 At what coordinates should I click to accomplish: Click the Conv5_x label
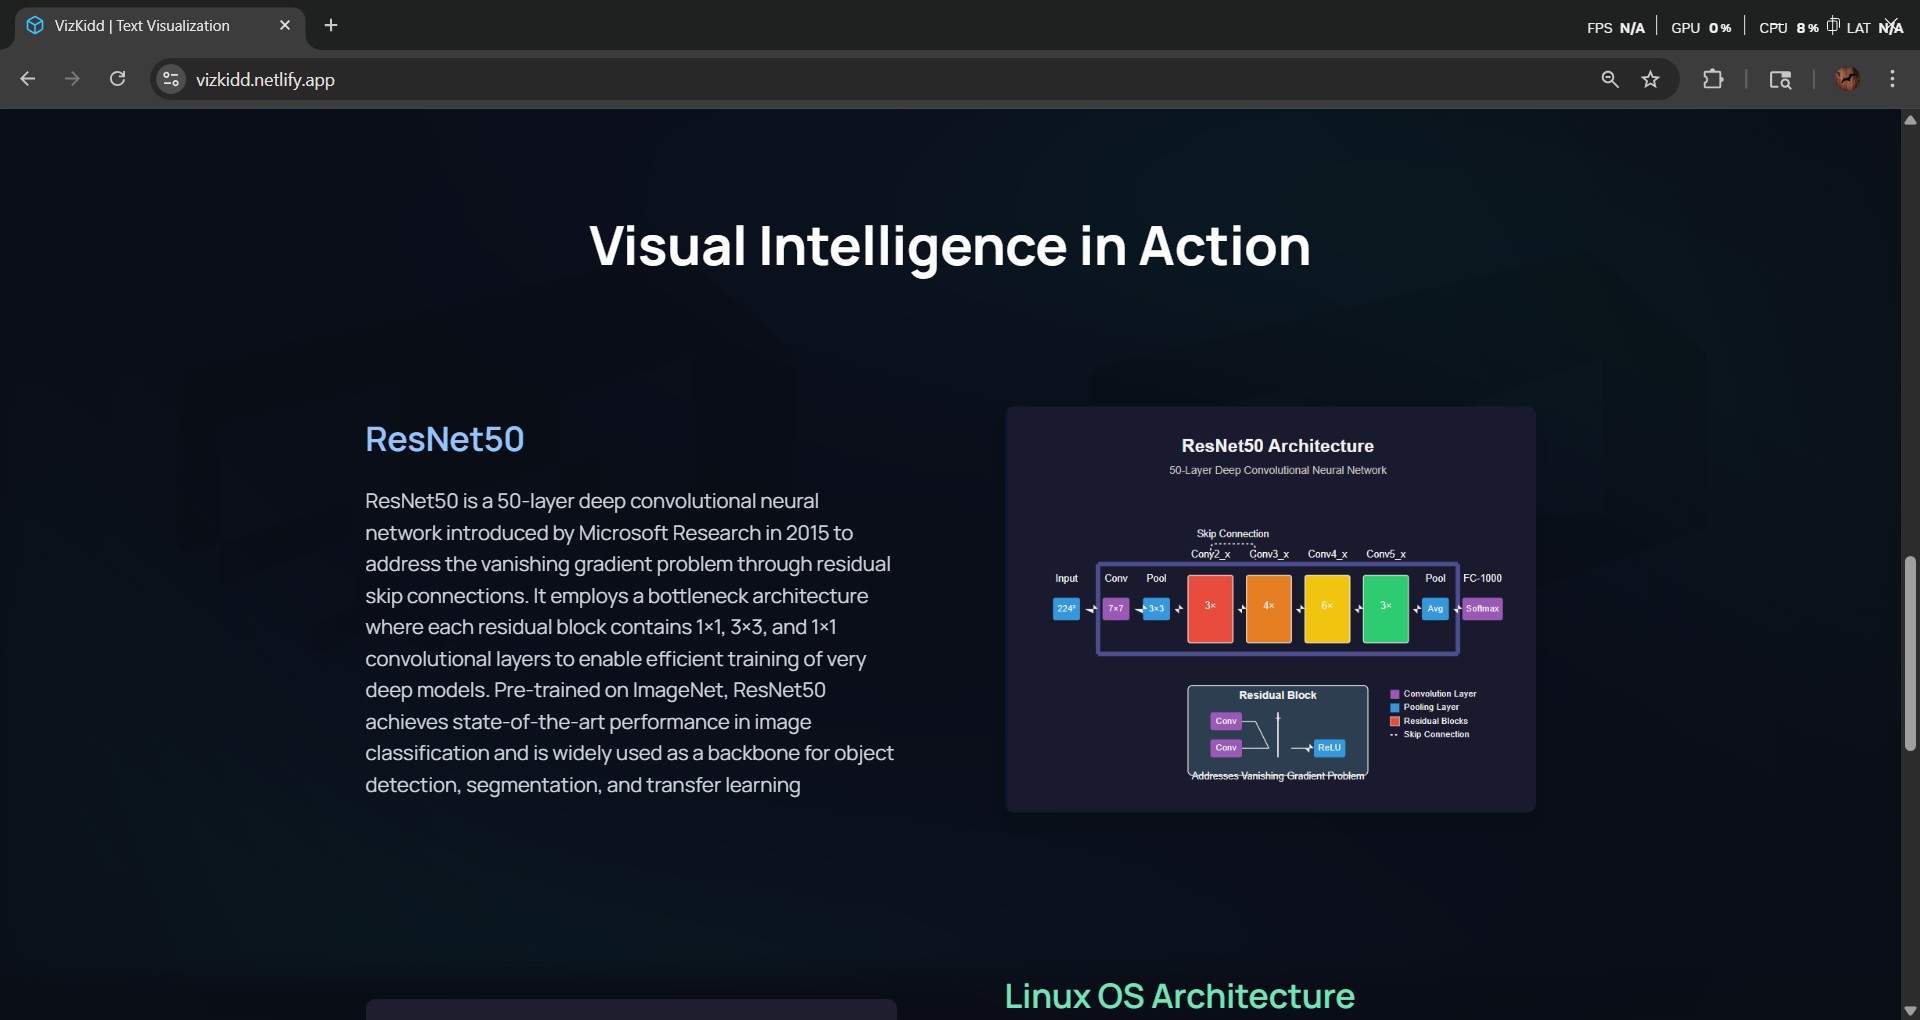(1386, 554)
